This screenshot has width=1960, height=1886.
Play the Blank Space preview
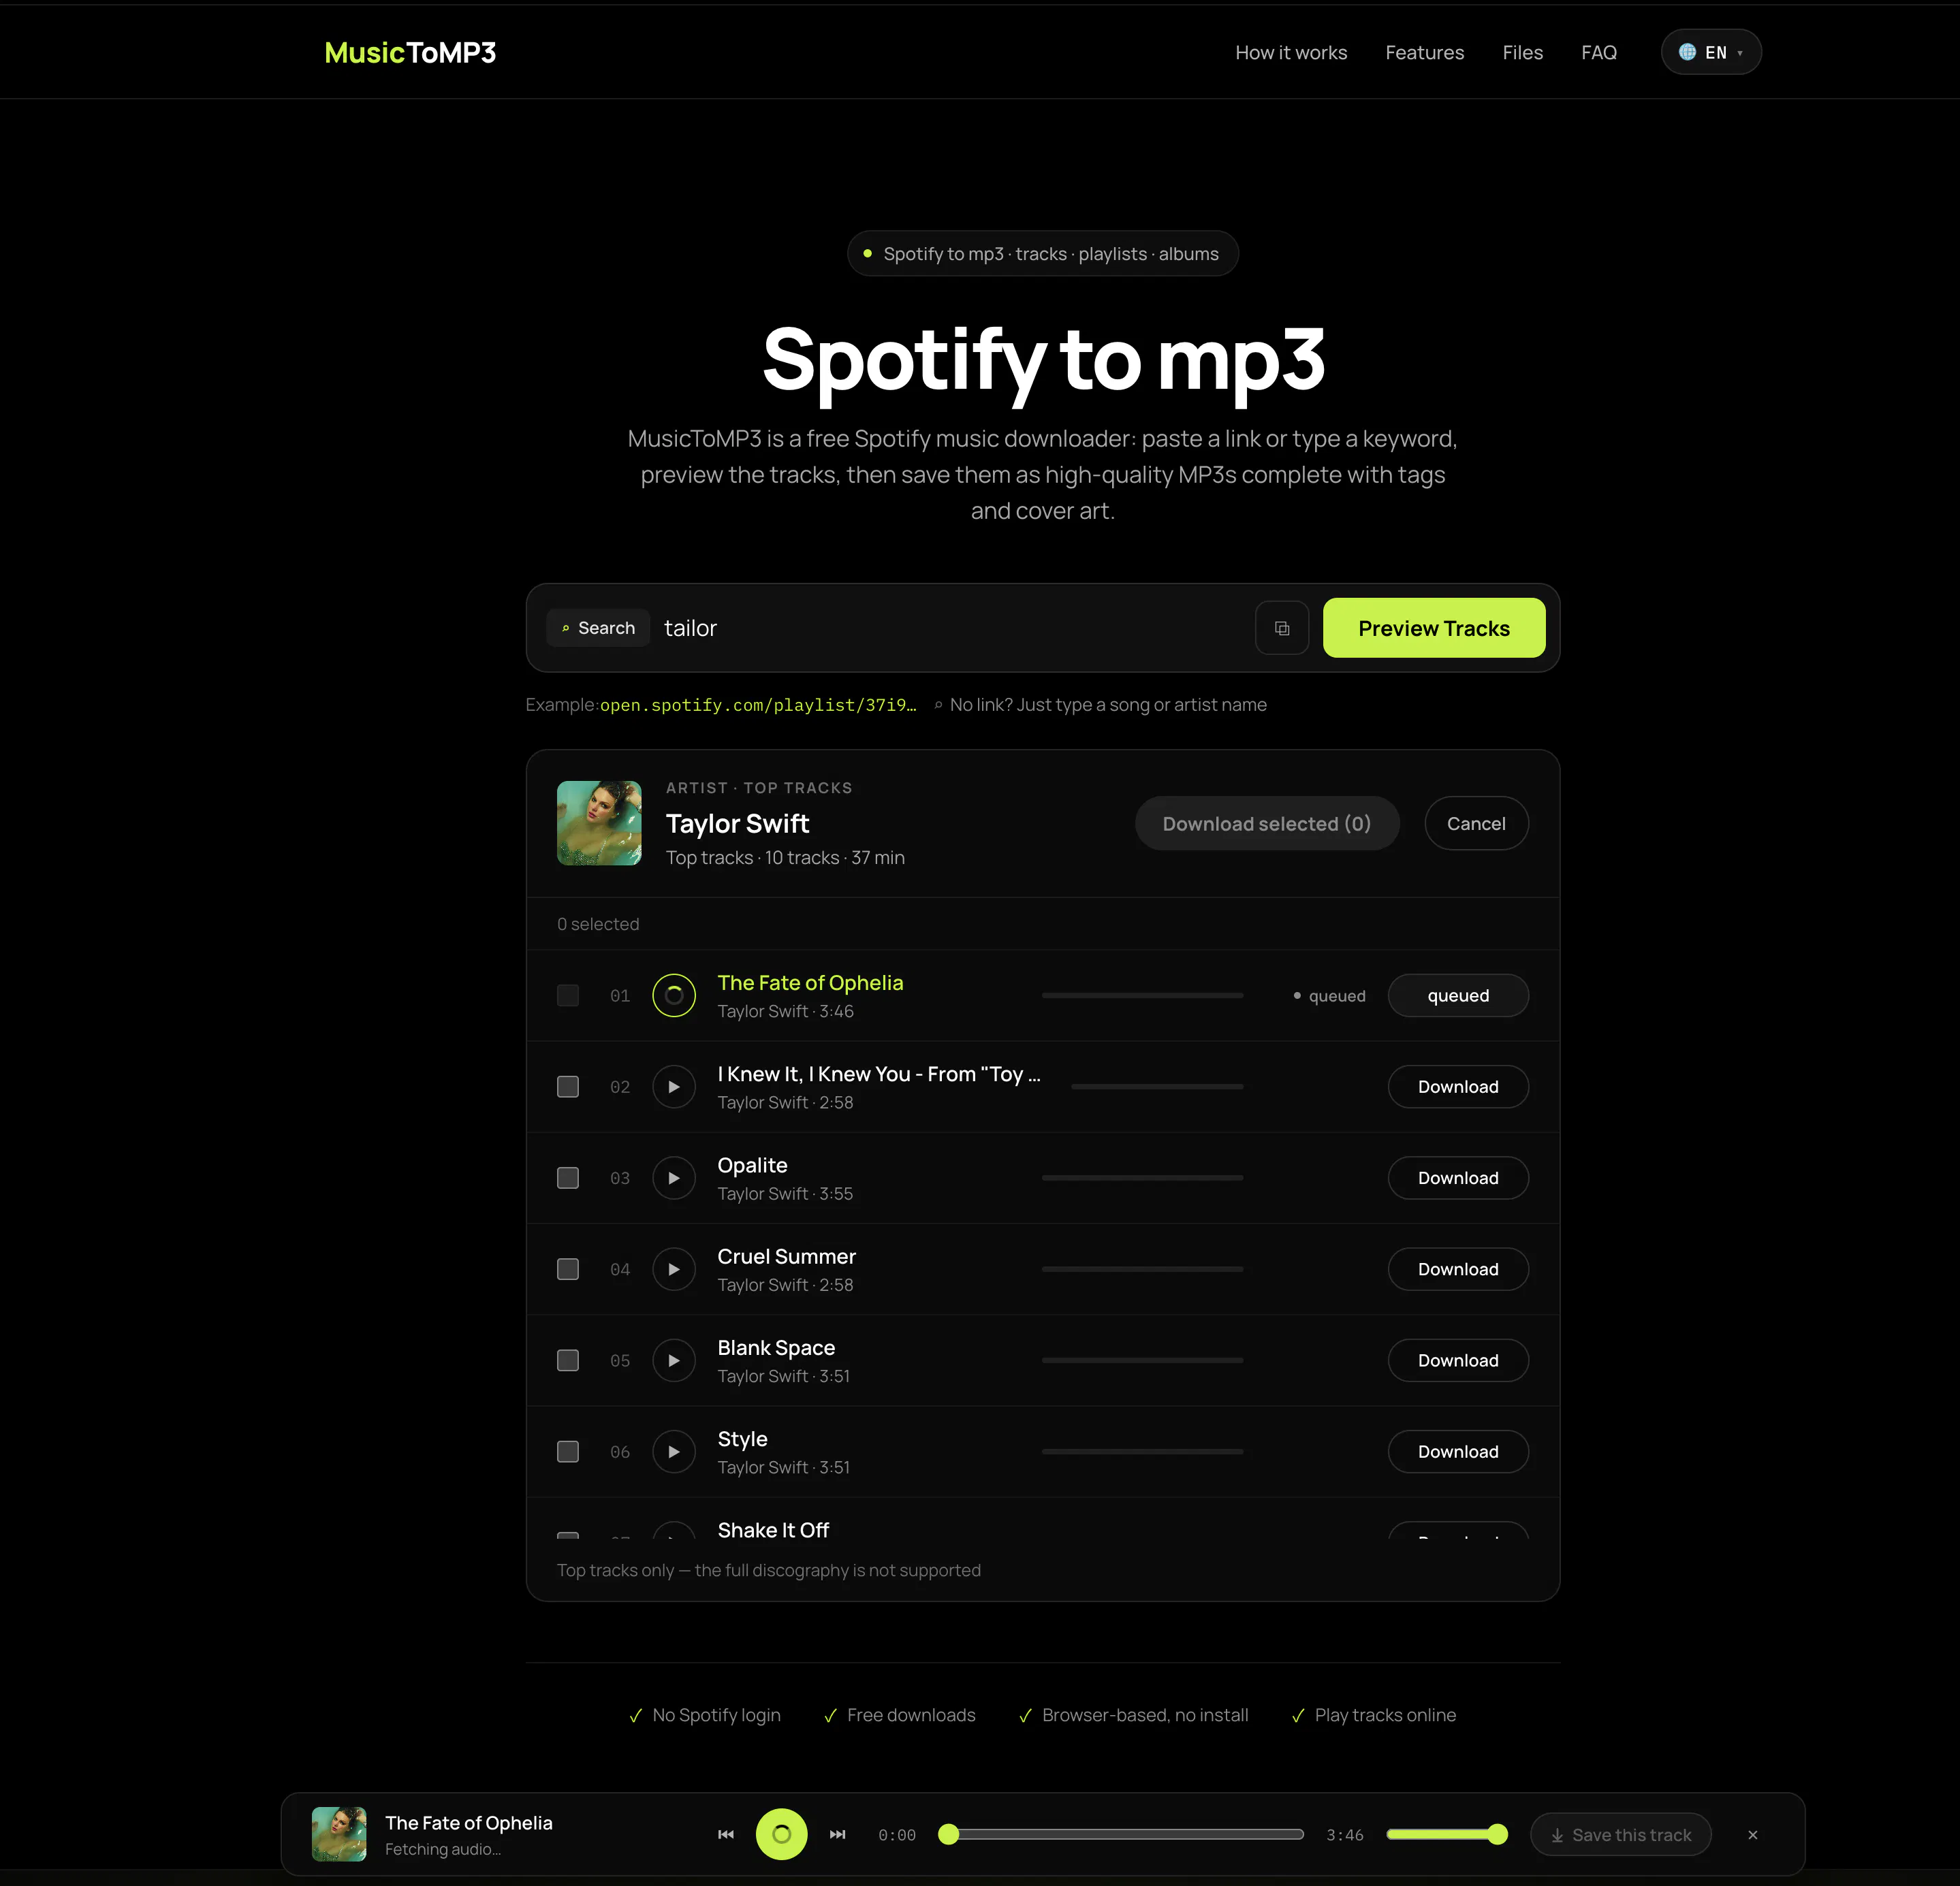coord(674,1360)
